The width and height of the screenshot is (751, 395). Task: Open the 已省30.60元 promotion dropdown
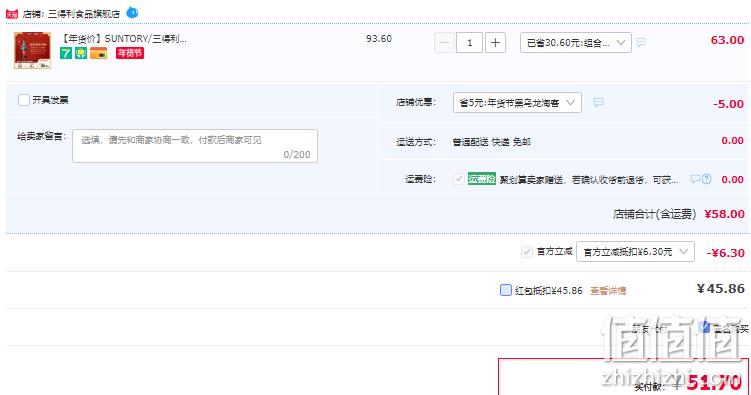(x=576, y=43)
